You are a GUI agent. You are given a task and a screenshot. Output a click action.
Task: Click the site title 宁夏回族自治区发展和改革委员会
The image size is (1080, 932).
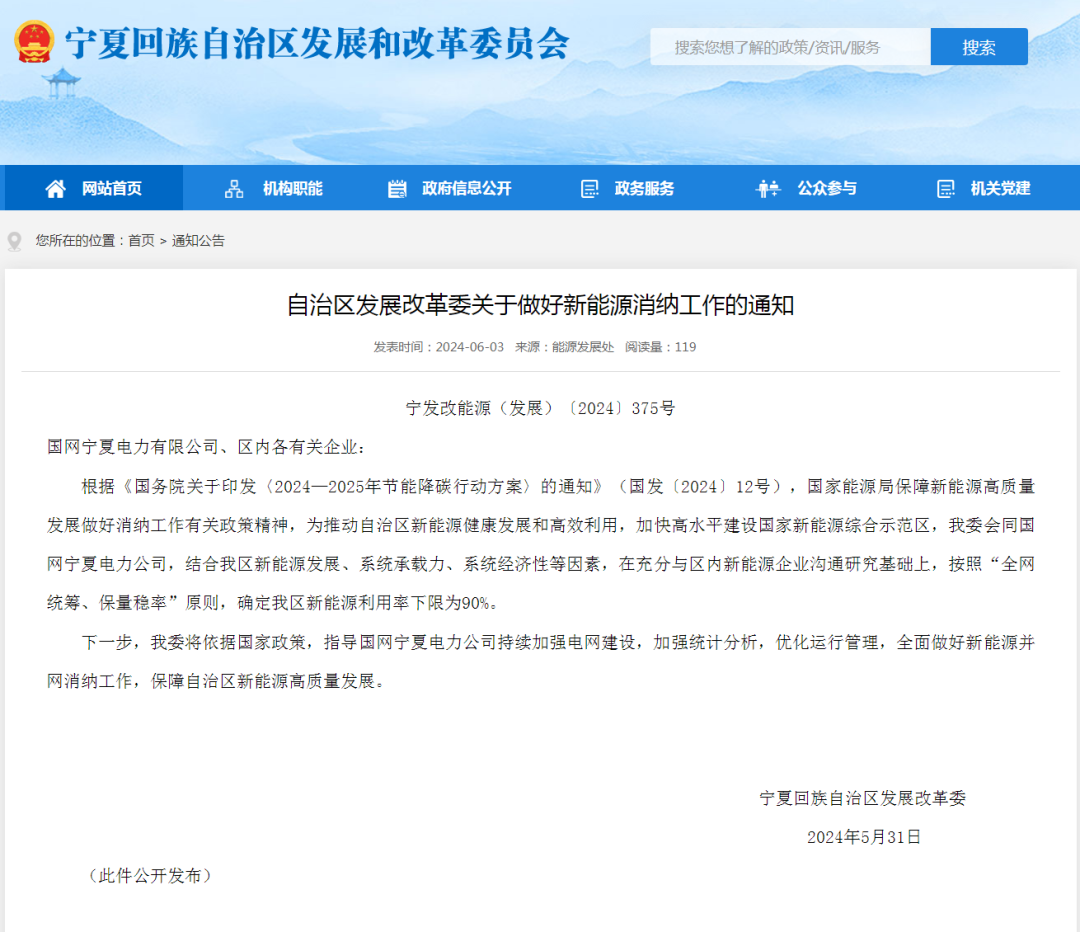pos(318,43)
